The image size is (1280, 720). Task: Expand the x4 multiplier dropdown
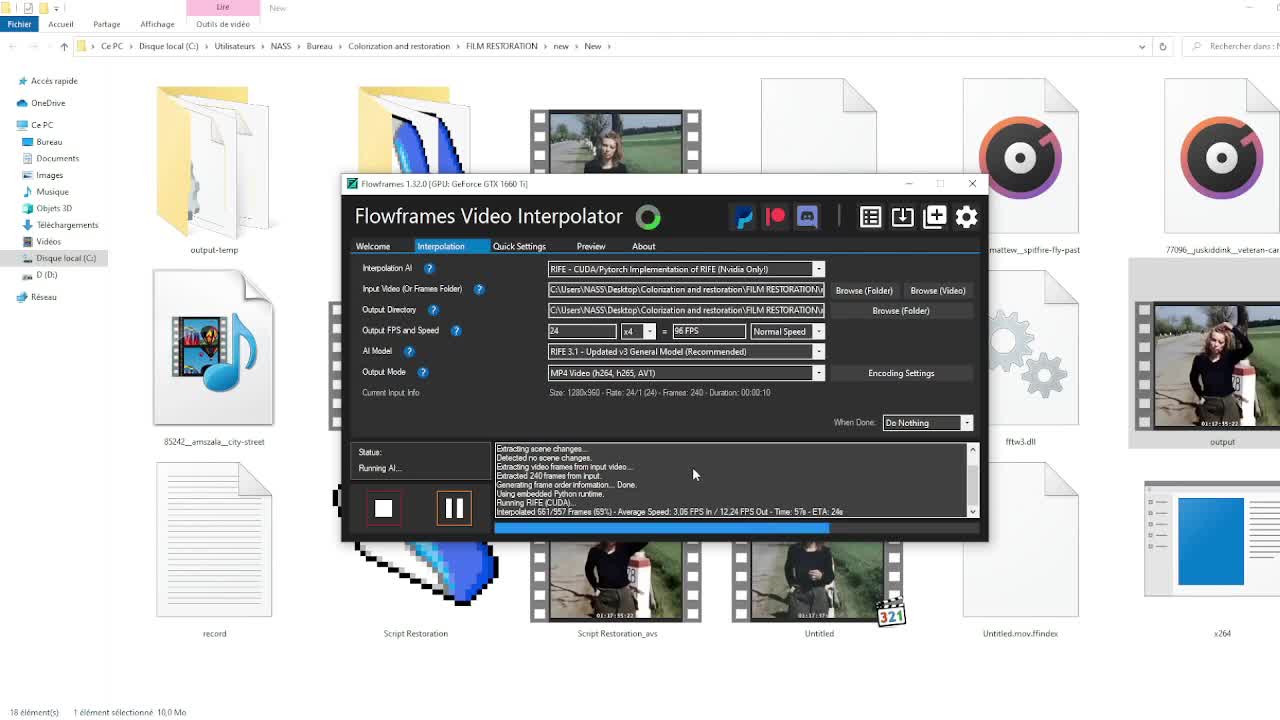(x=649, y=331)
